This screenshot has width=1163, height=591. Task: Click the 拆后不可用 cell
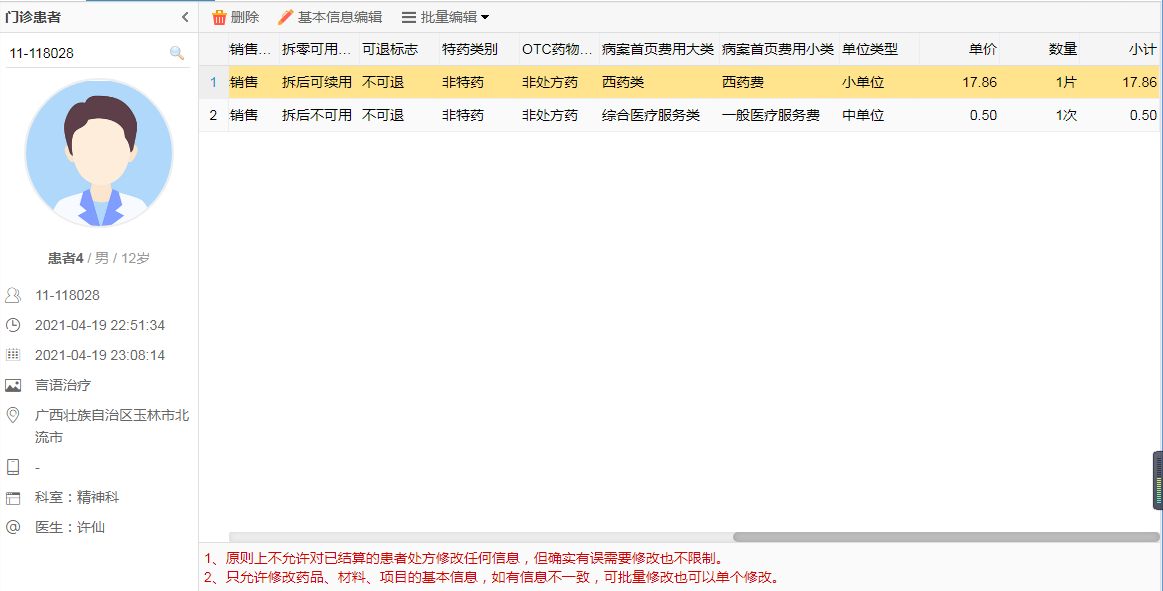click(319, 115)
